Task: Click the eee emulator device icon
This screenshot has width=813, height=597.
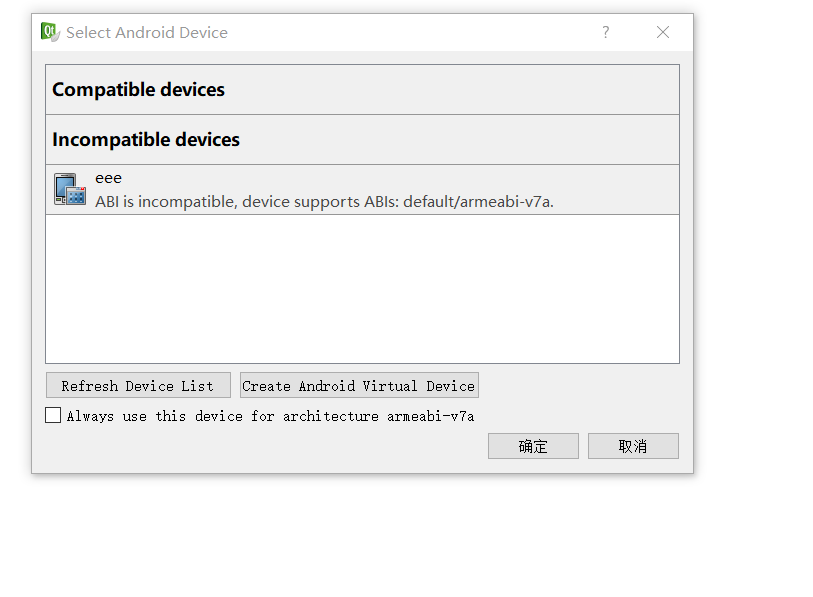Action: (x=70, y=189)
